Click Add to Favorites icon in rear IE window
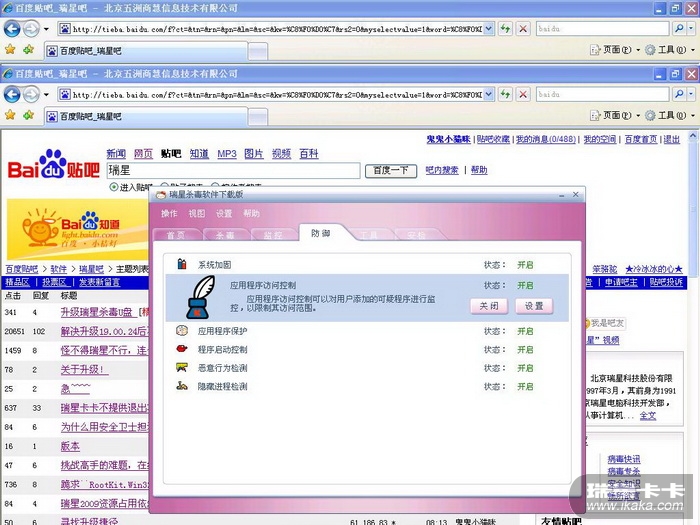This screenshot has width=700, height=525. pos(29,50)
